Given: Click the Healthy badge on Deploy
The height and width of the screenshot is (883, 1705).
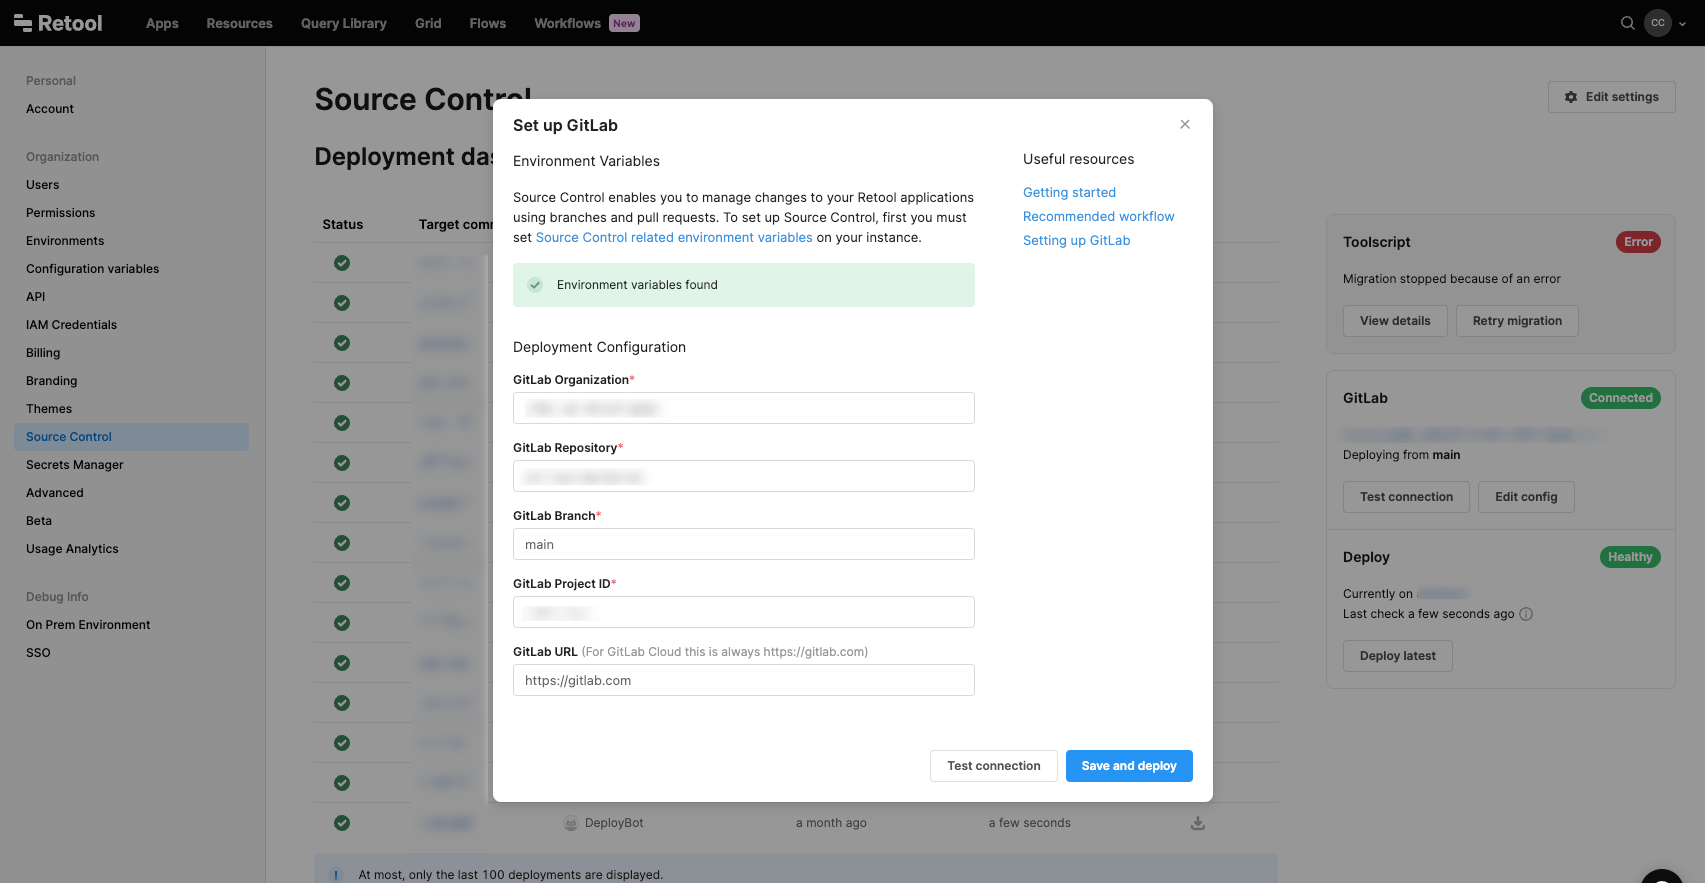Looking at the screenshot, I should click(x=1630, y=557).
